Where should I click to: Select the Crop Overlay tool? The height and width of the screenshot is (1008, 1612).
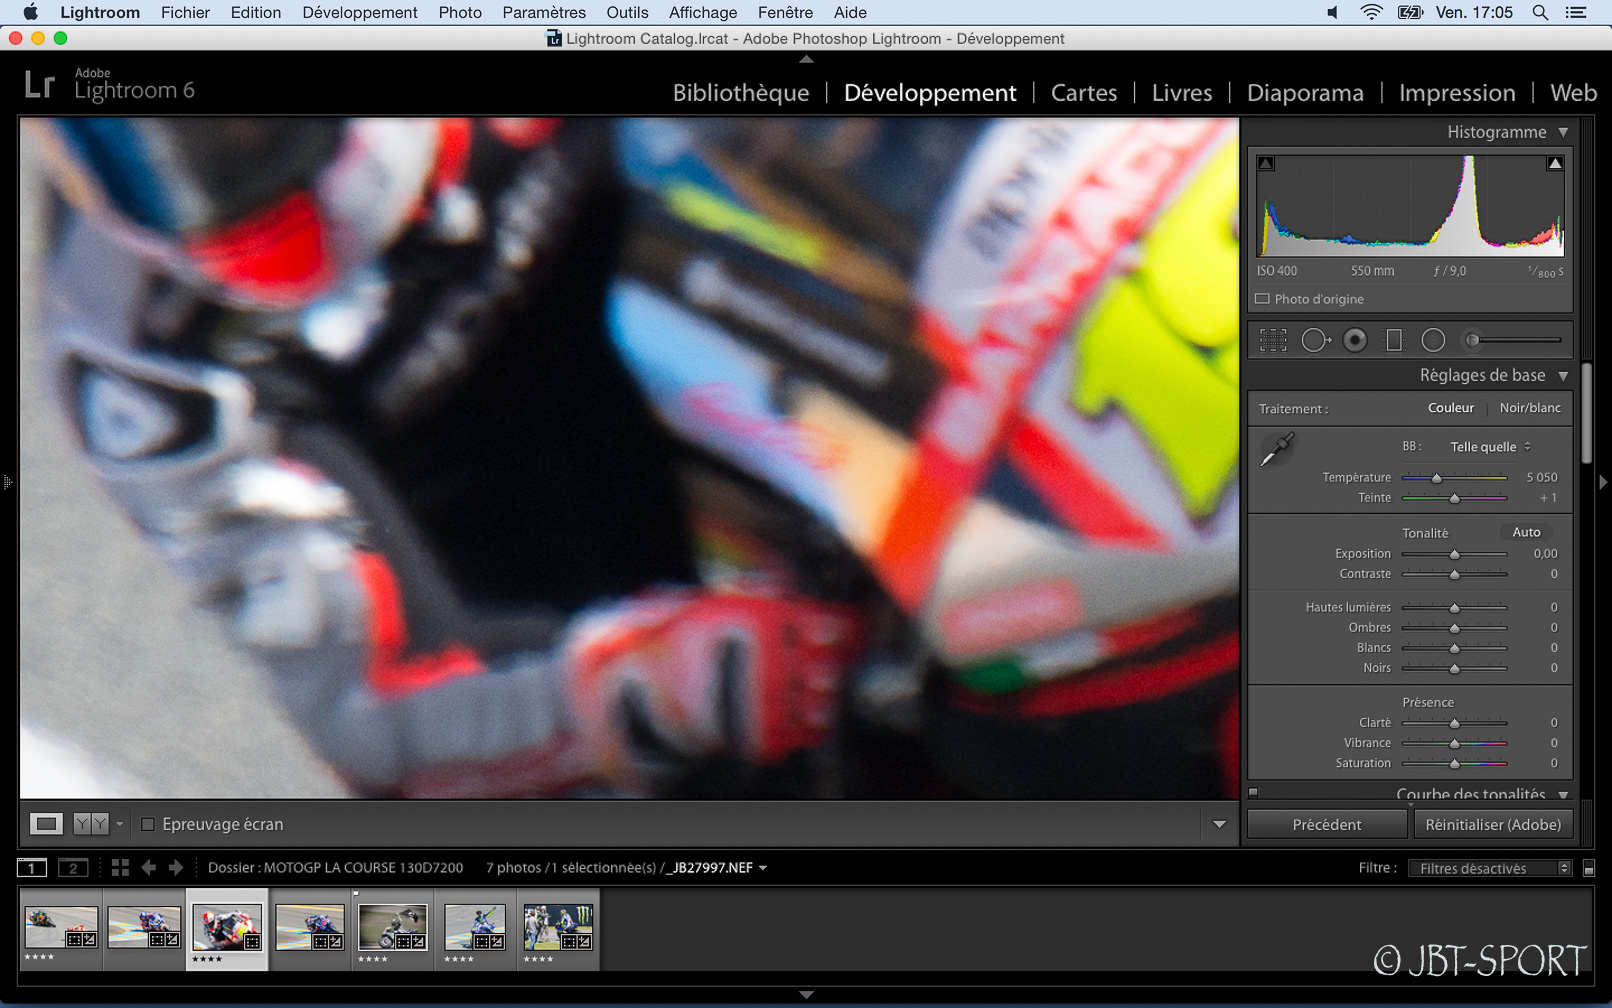(1273, 340)
